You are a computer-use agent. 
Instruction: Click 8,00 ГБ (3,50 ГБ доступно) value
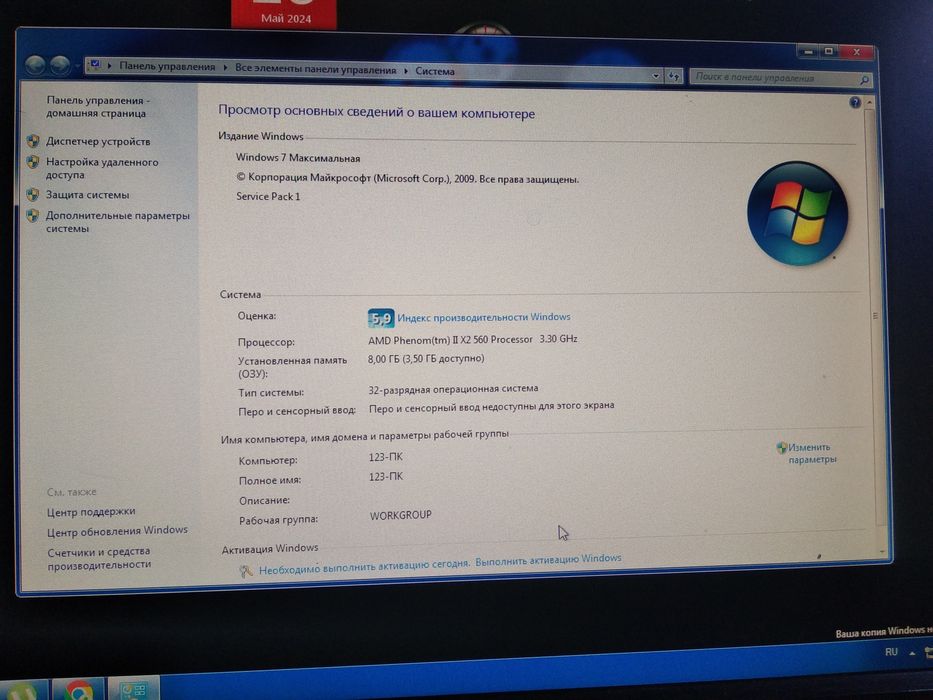[426, 359]
